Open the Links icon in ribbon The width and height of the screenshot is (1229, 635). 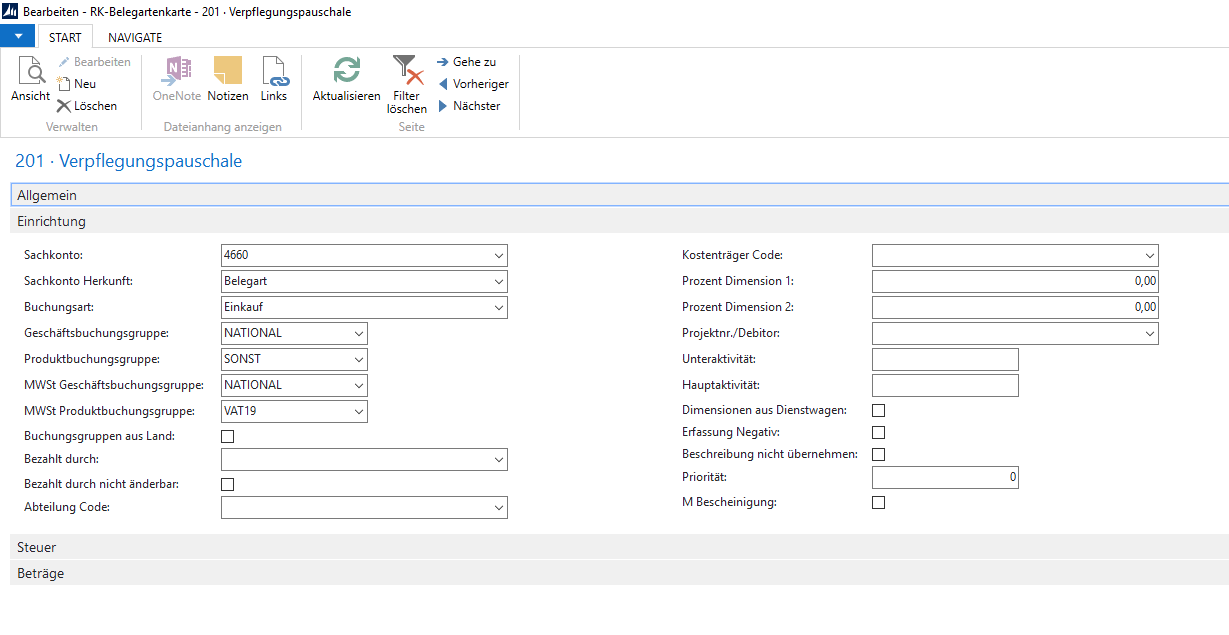pyautogui.click(x=274, y=73)
